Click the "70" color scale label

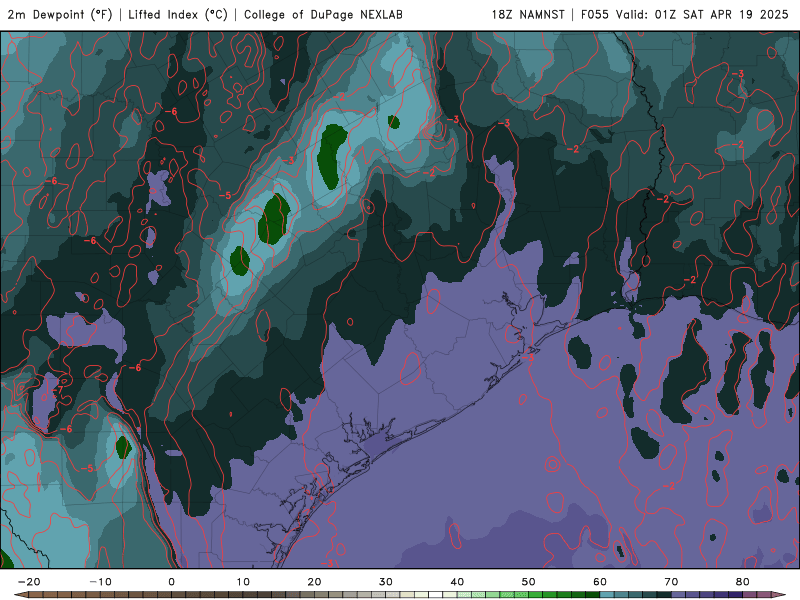pos(671,582)
